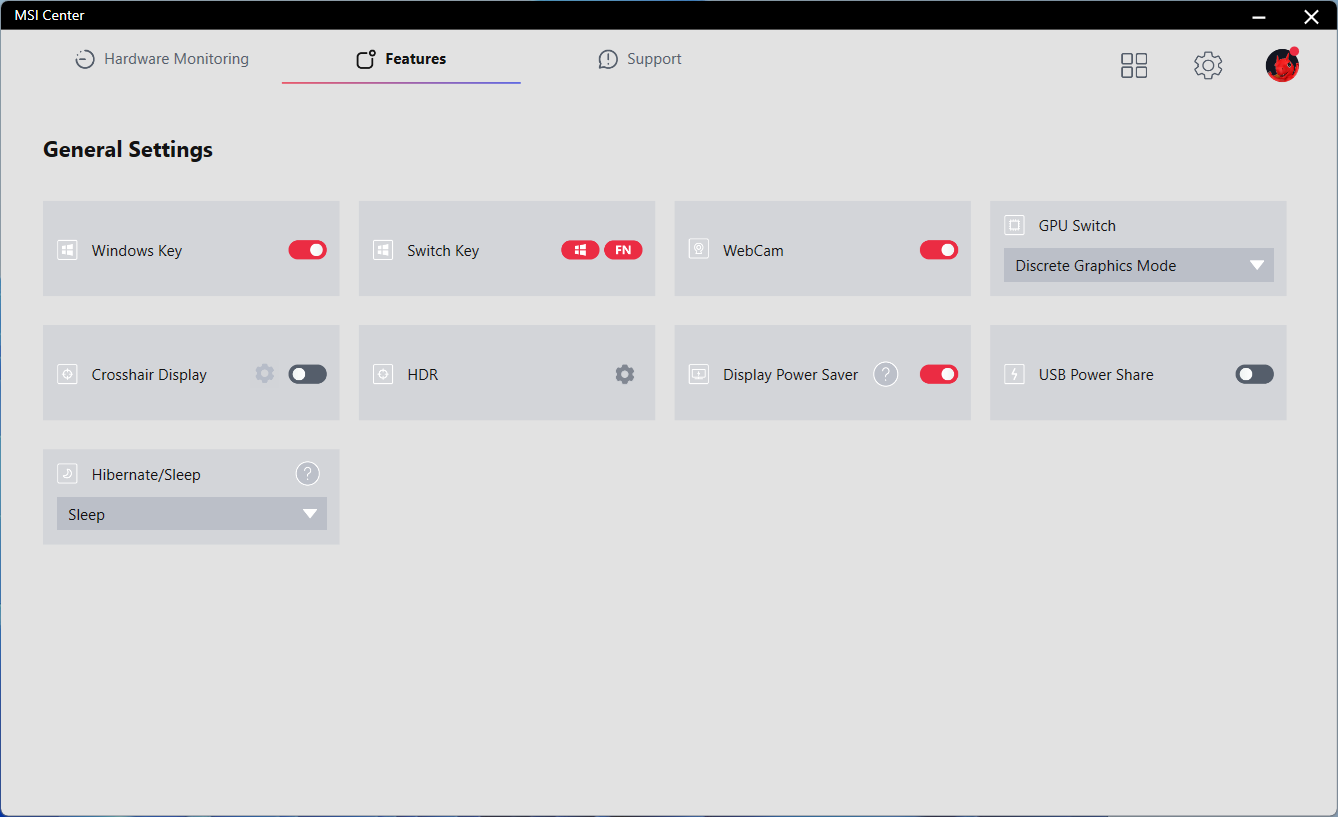1338x817 pixels.
Task: Click the Hardware Monitoring gauge icon
Action: 85,59
